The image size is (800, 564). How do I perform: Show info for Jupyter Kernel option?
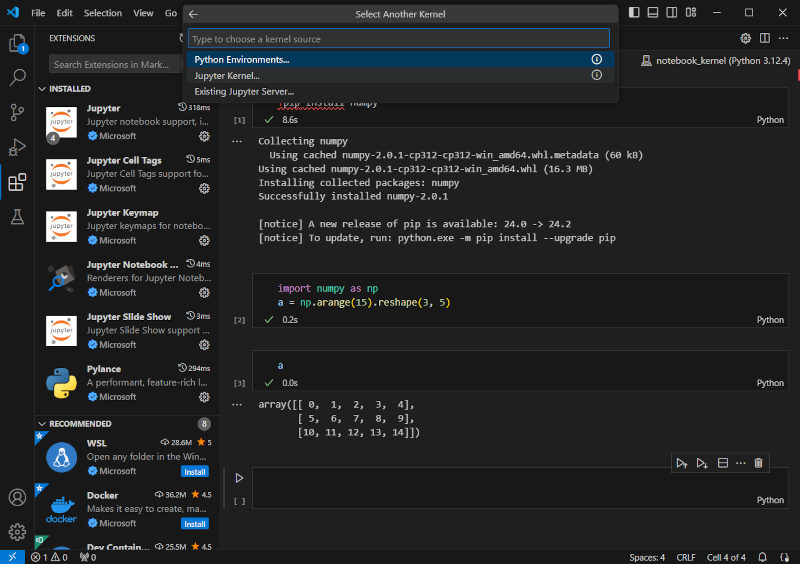click(x=596, y=75)
